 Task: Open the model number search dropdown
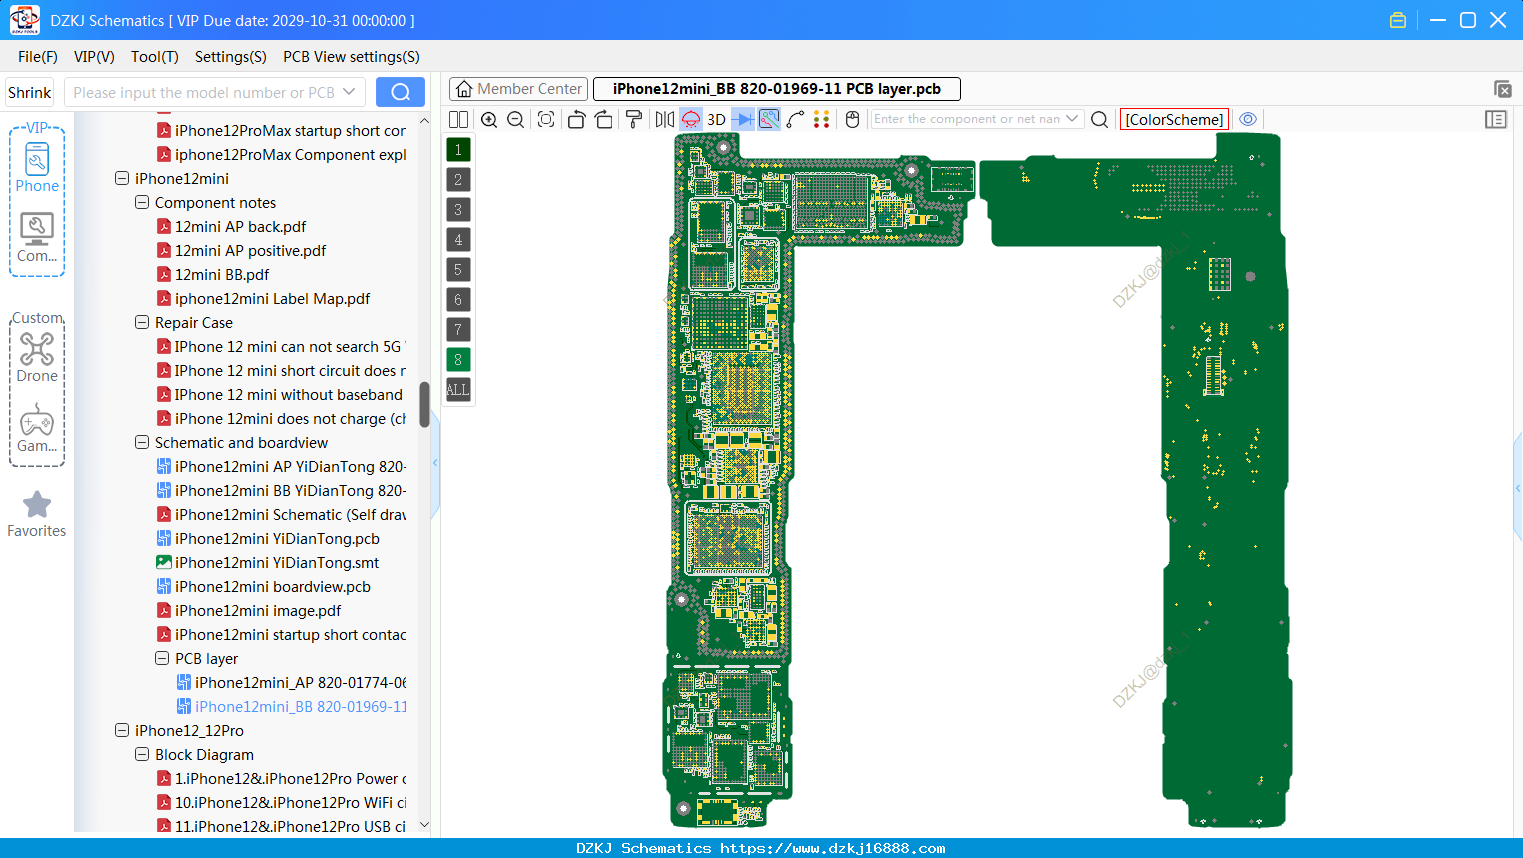[x=349, y=92]
